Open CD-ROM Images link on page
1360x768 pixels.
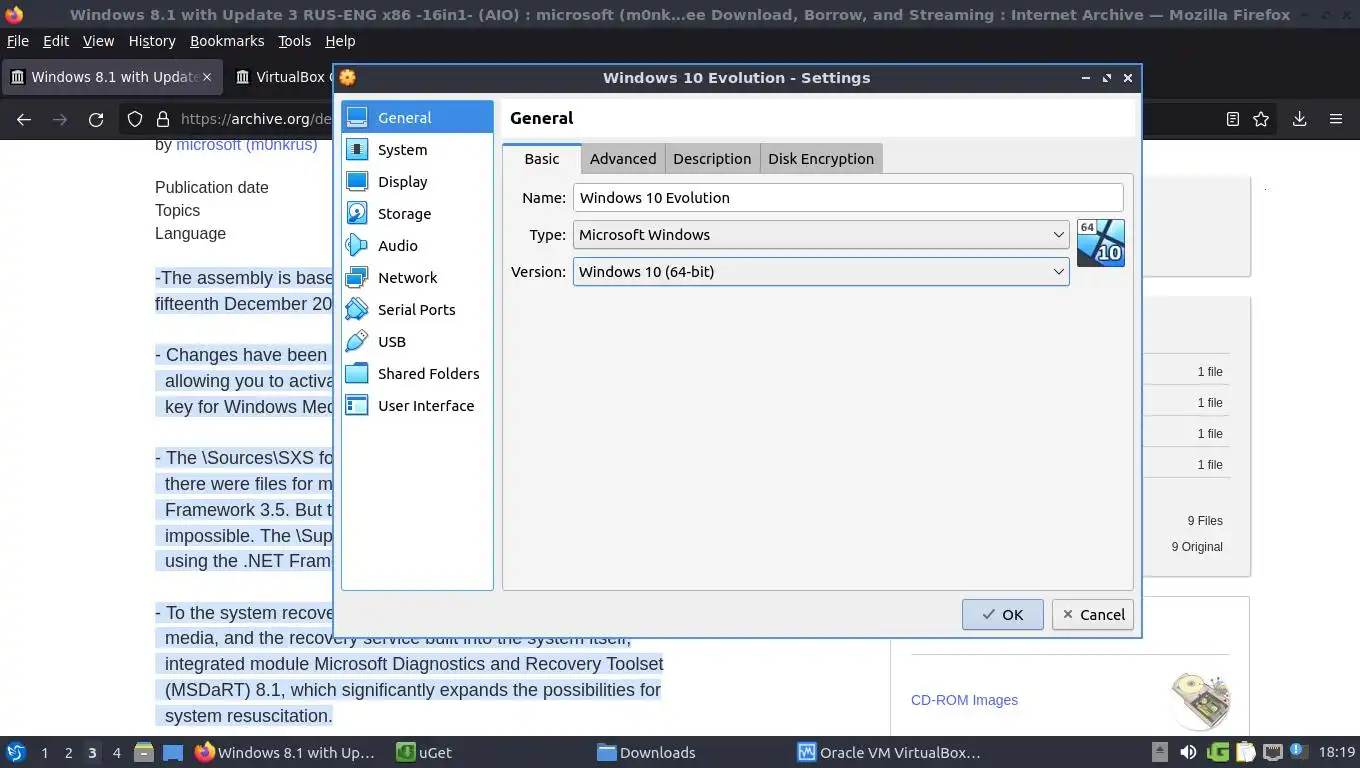(964, 700)
